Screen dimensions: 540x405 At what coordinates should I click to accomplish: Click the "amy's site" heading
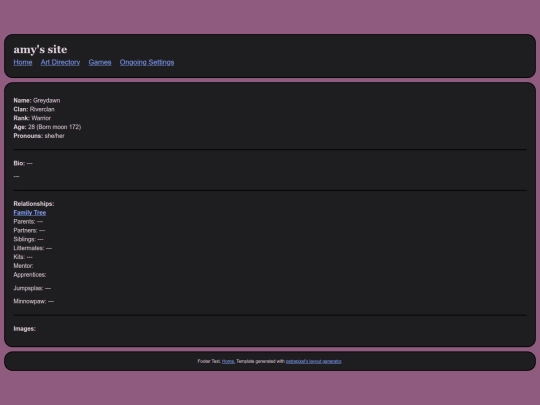[40, 49]
